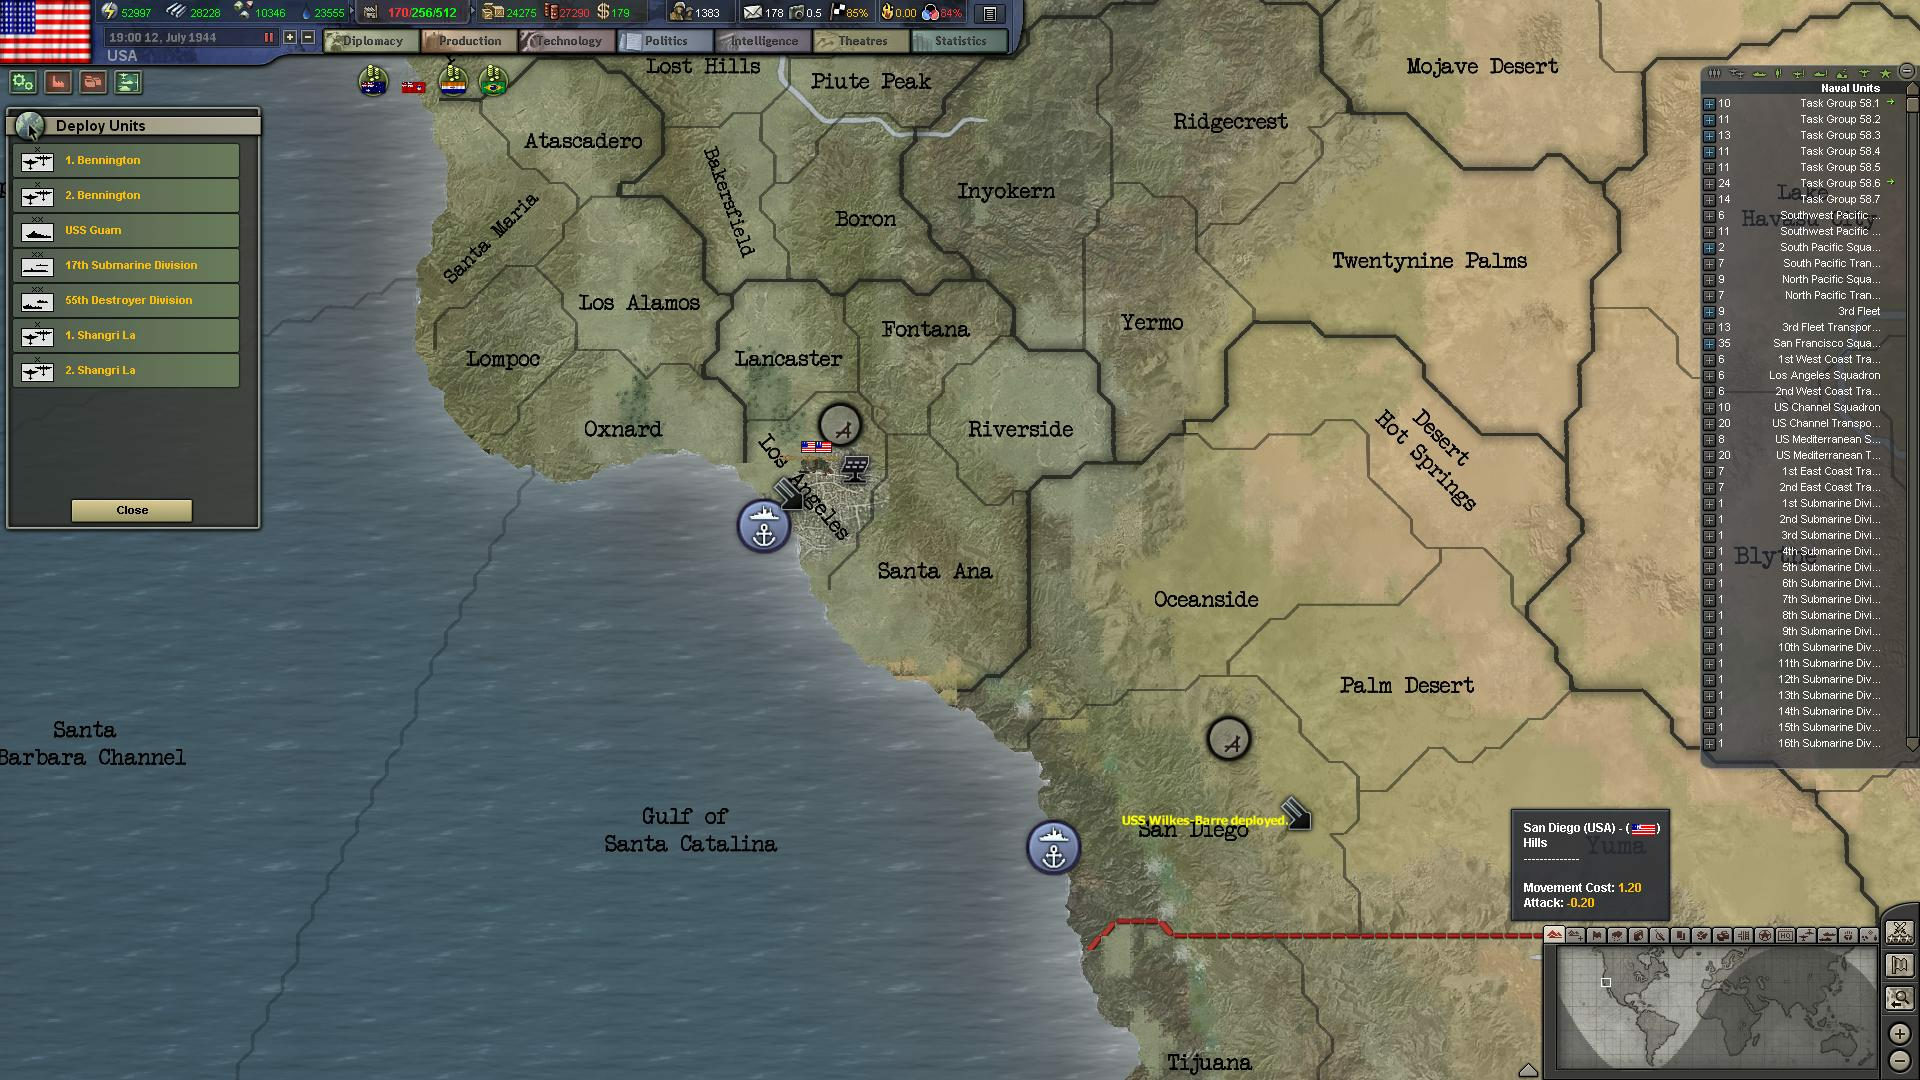Collapse the Naval Units panel with minus button
The width and height of the screenshot is (1920, 1080).
[x=1906, y=72]
